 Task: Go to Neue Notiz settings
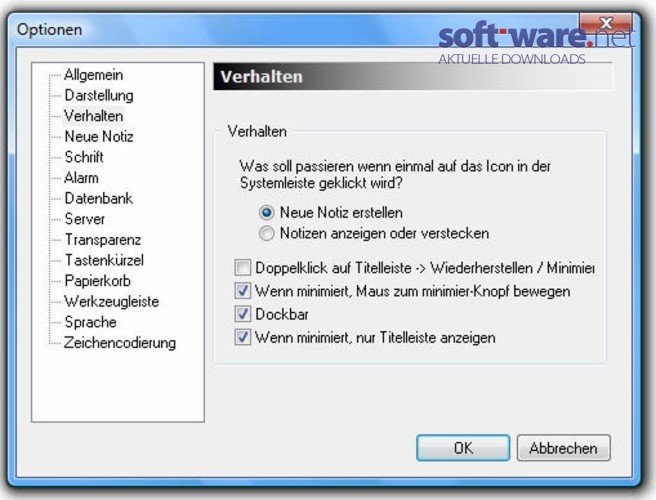[99, 136]
